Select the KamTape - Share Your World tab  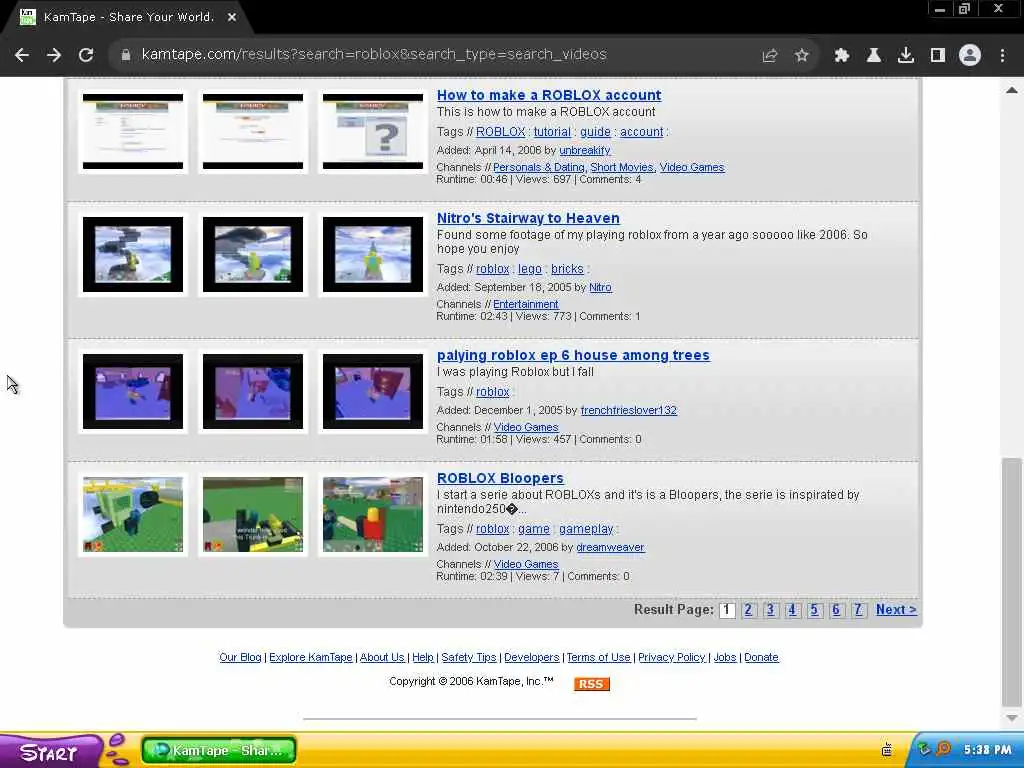coord(129,18)
